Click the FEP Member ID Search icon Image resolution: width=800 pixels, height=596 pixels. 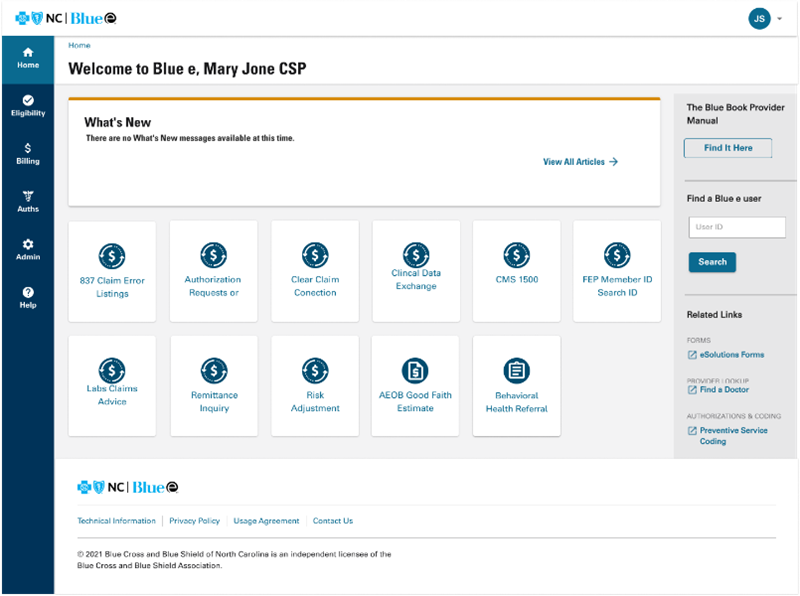pyautogui.click(x=617, y=254)
